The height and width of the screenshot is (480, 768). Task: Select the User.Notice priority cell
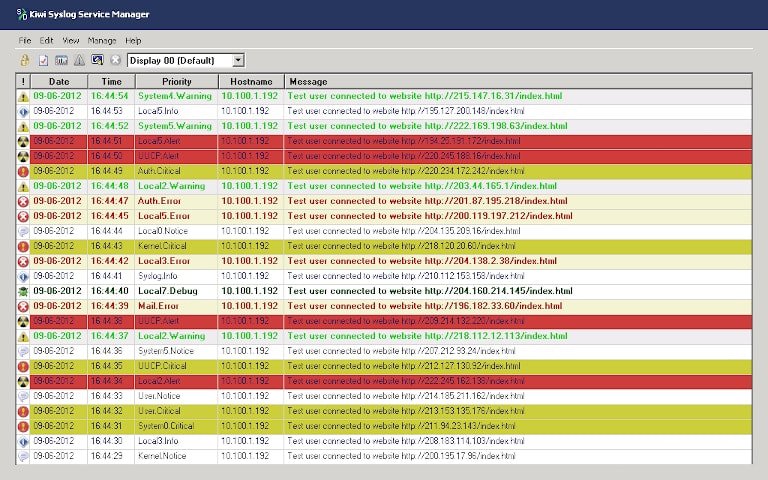pos(177,396)
